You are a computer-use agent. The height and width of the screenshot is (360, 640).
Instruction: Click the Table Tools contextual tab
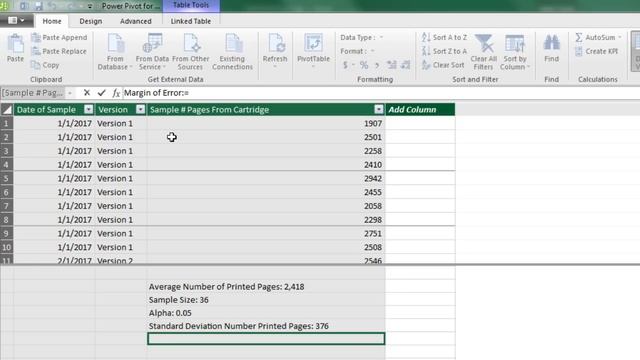click(x=191, y=5)
